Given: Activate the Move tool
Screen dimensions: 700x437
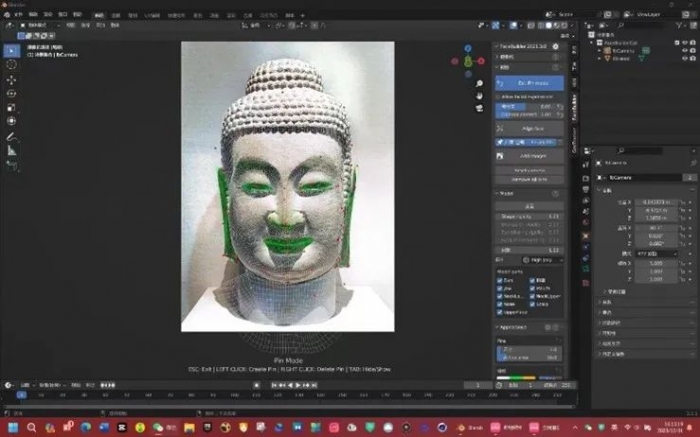Looking at the screenshot, I should tap(12, 79).
